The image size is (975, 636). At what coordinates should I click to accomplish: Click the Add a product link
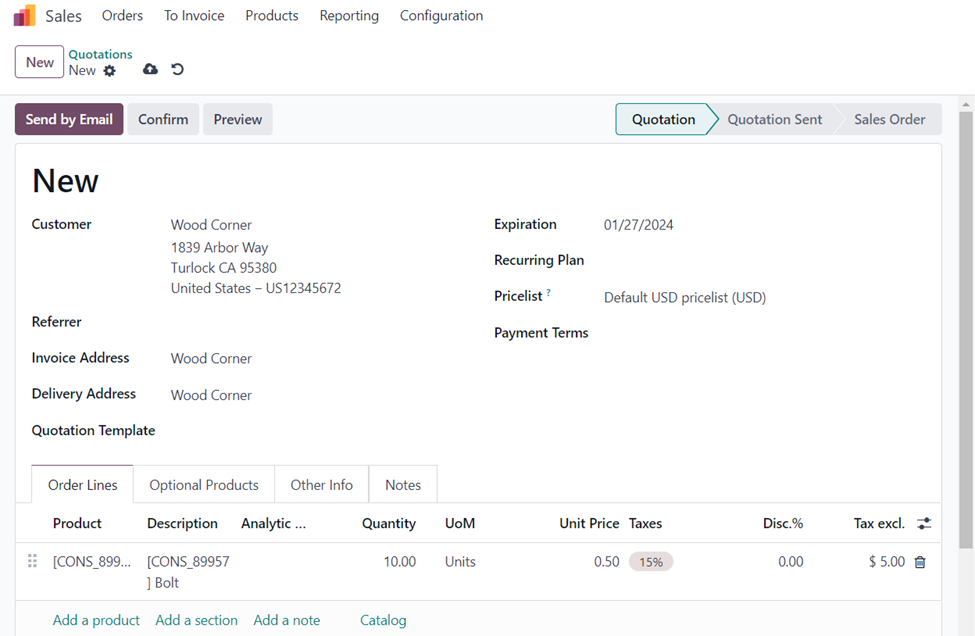coord(96,620)
